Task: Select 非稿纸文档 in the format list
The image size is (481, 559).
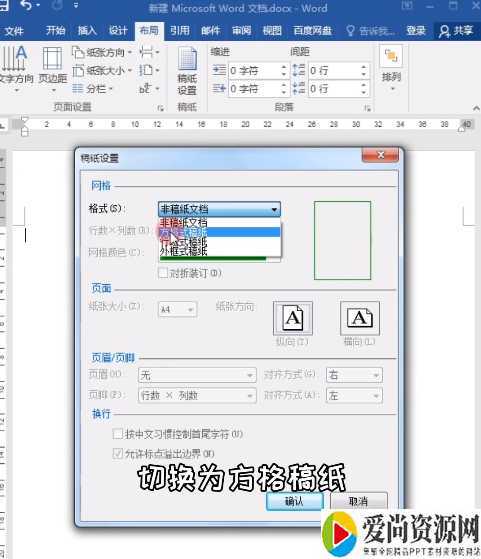Action: [x=220, y=222]
